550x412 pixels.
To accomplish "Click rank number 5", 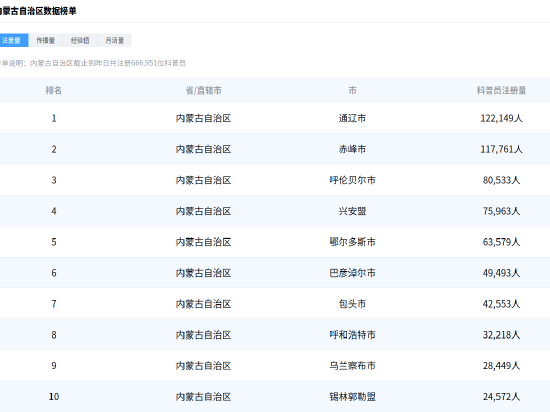I will coord(54,242).
